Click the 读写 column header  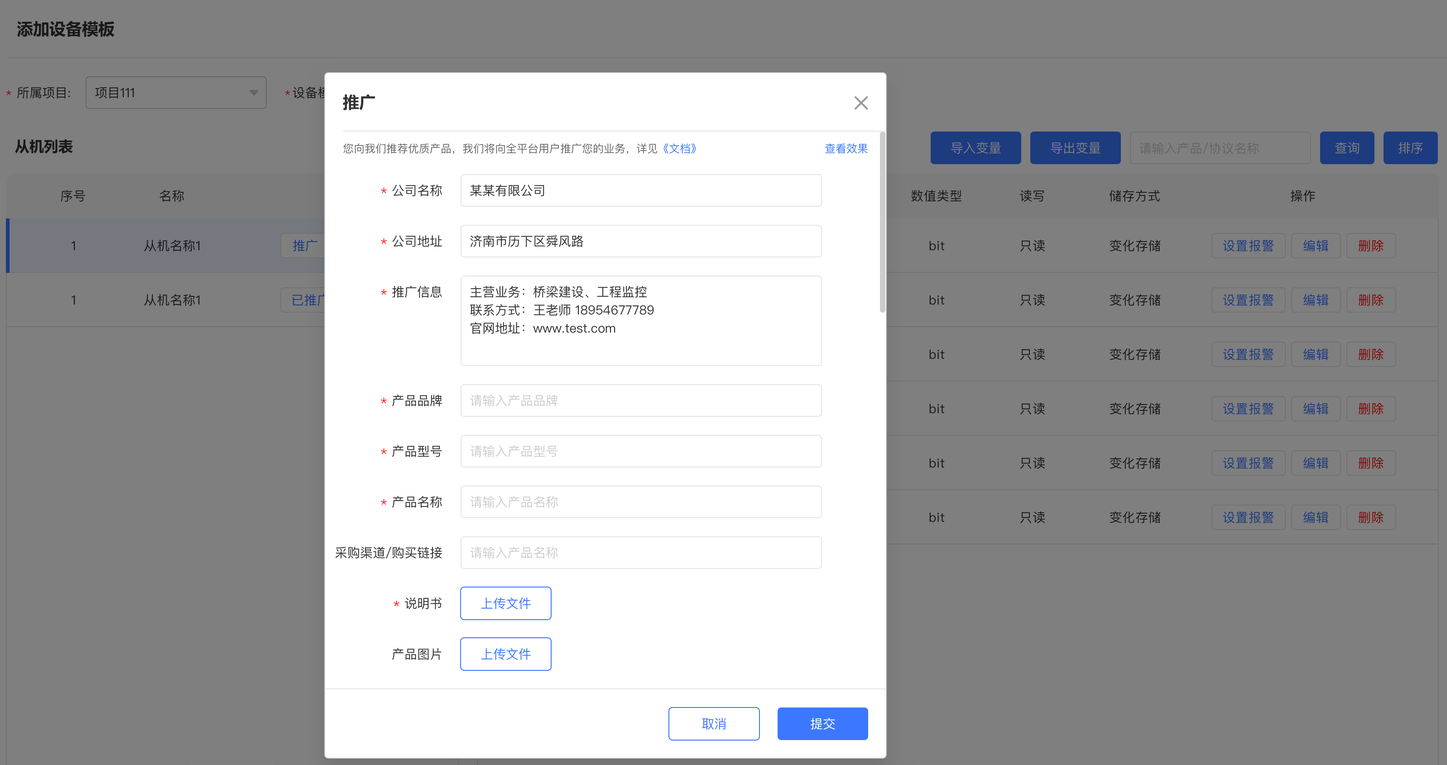point(1032,196)
